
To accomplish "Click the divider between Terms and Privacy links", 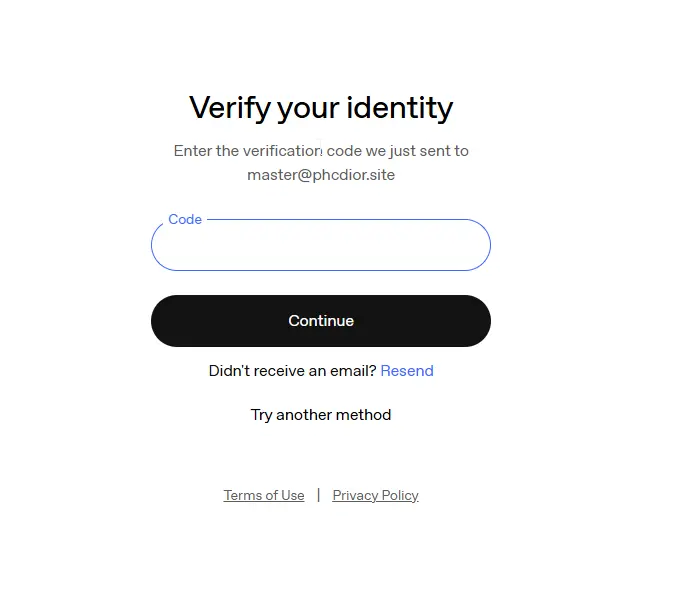I will (x=318, y=495).
